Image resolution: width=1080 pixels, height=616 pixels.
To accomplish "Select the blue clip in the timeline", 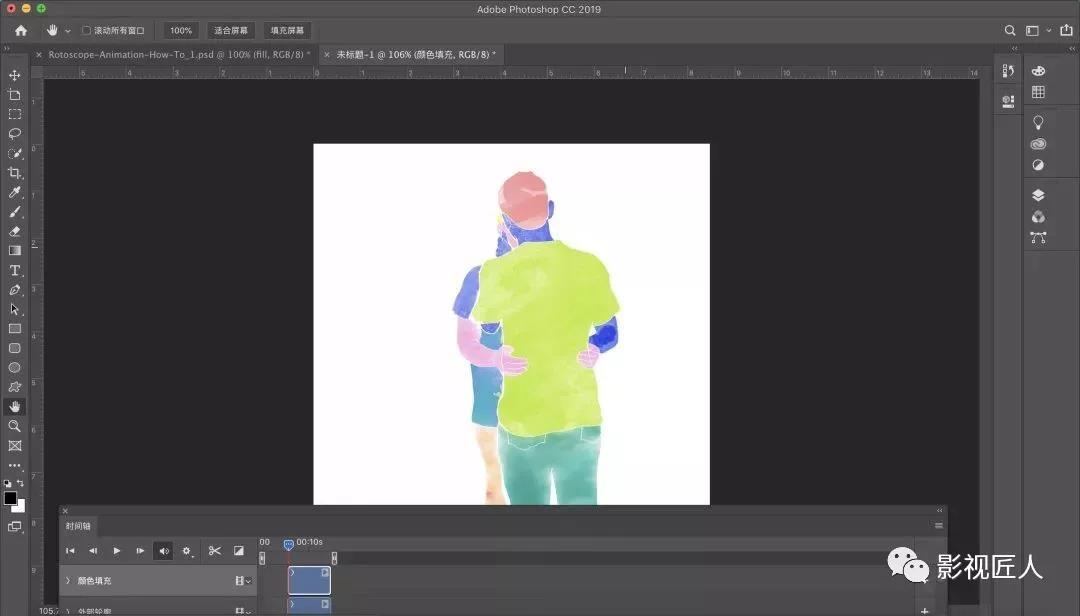I will click(308, 580).
